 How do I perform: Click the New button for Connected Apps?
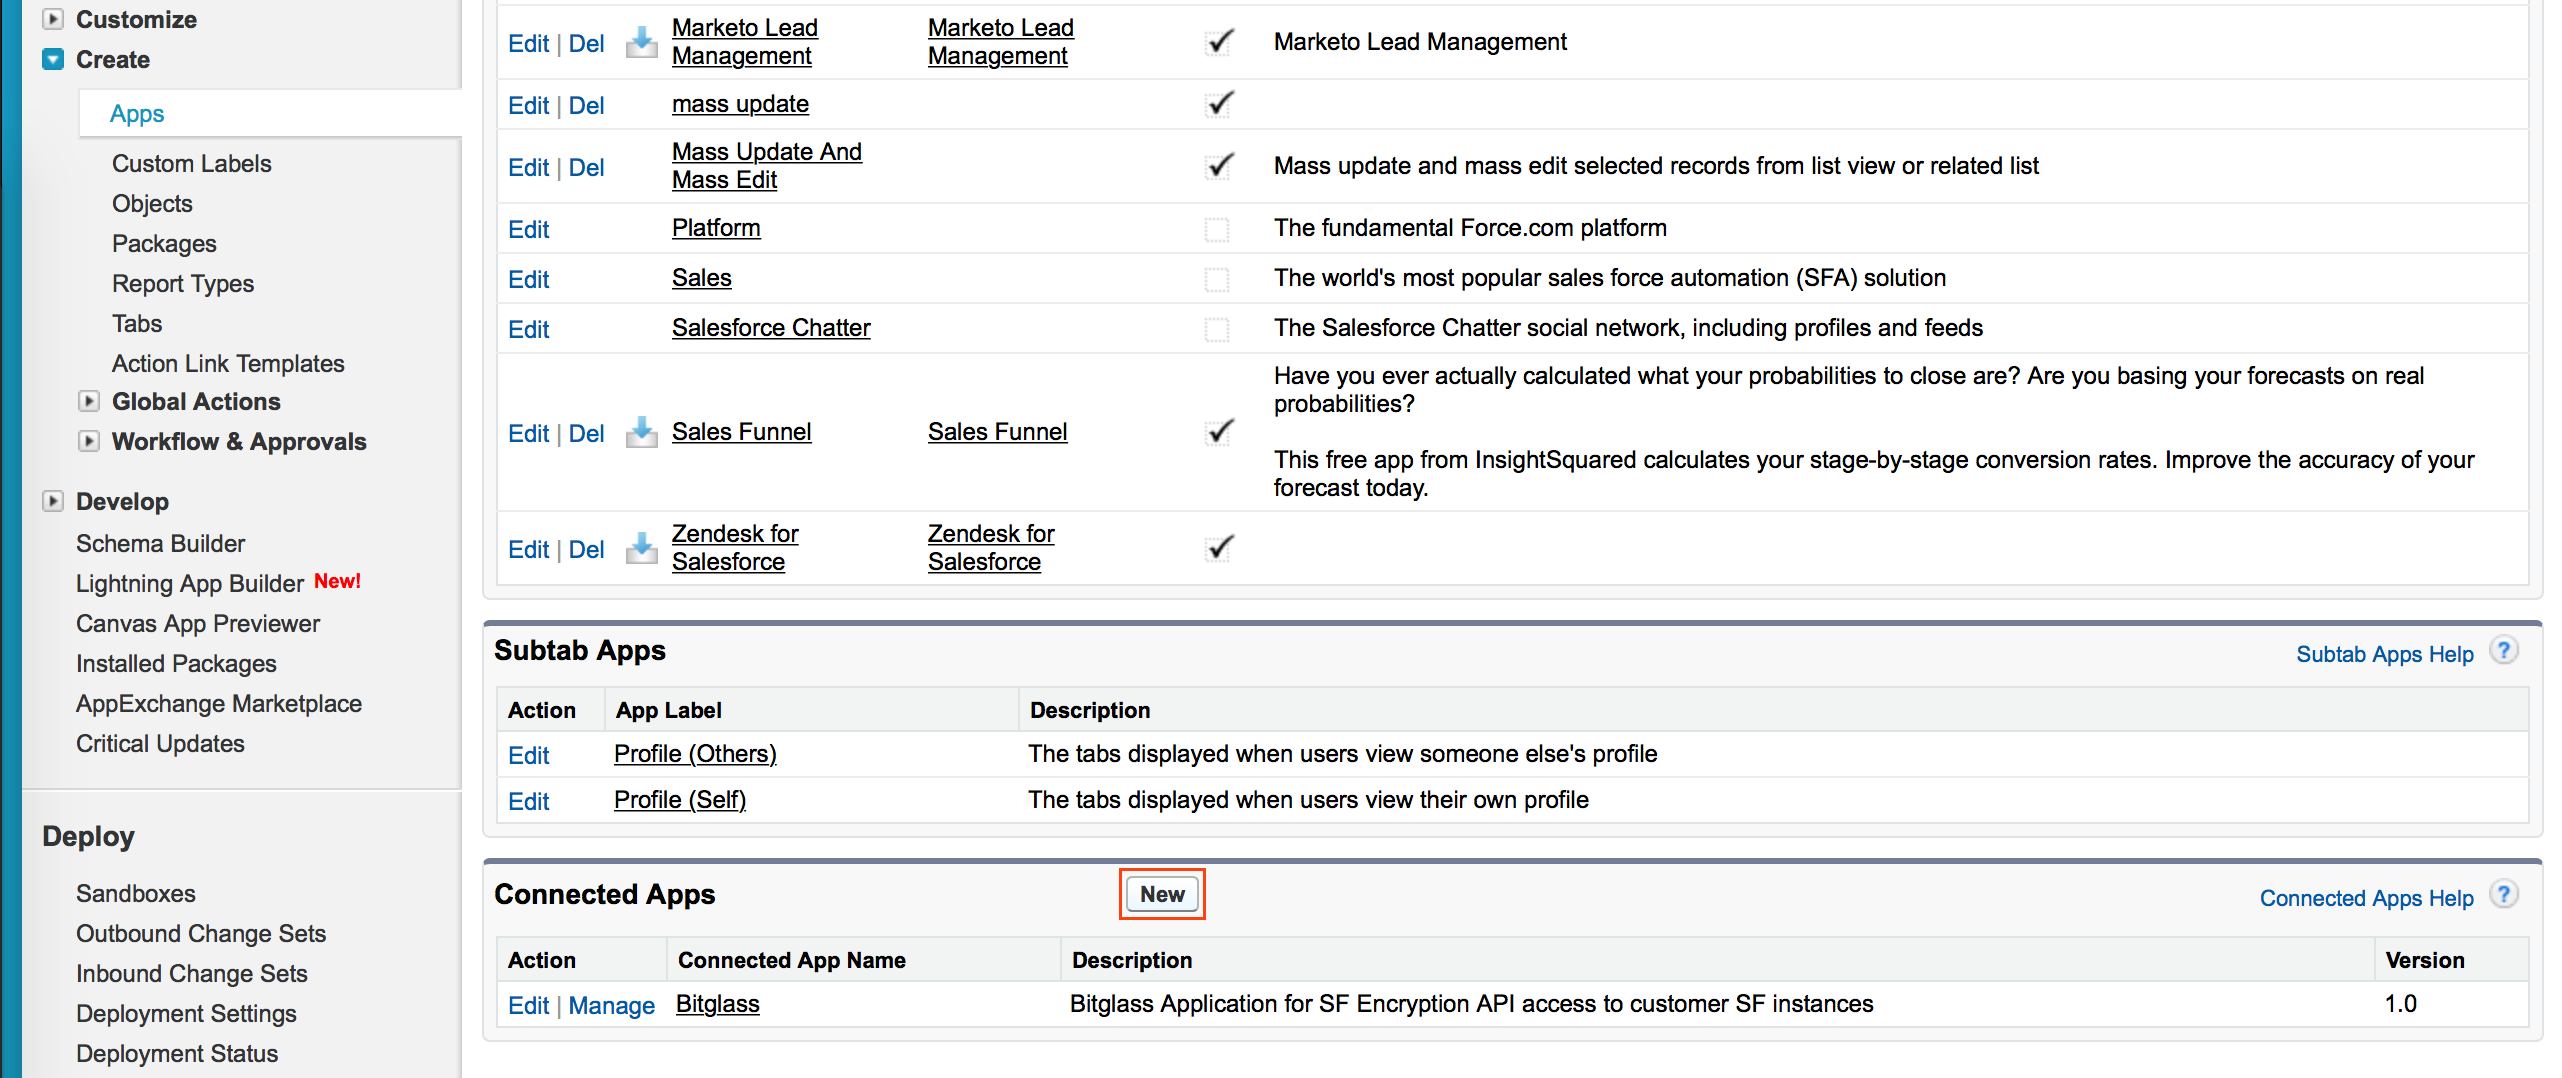1162,894
